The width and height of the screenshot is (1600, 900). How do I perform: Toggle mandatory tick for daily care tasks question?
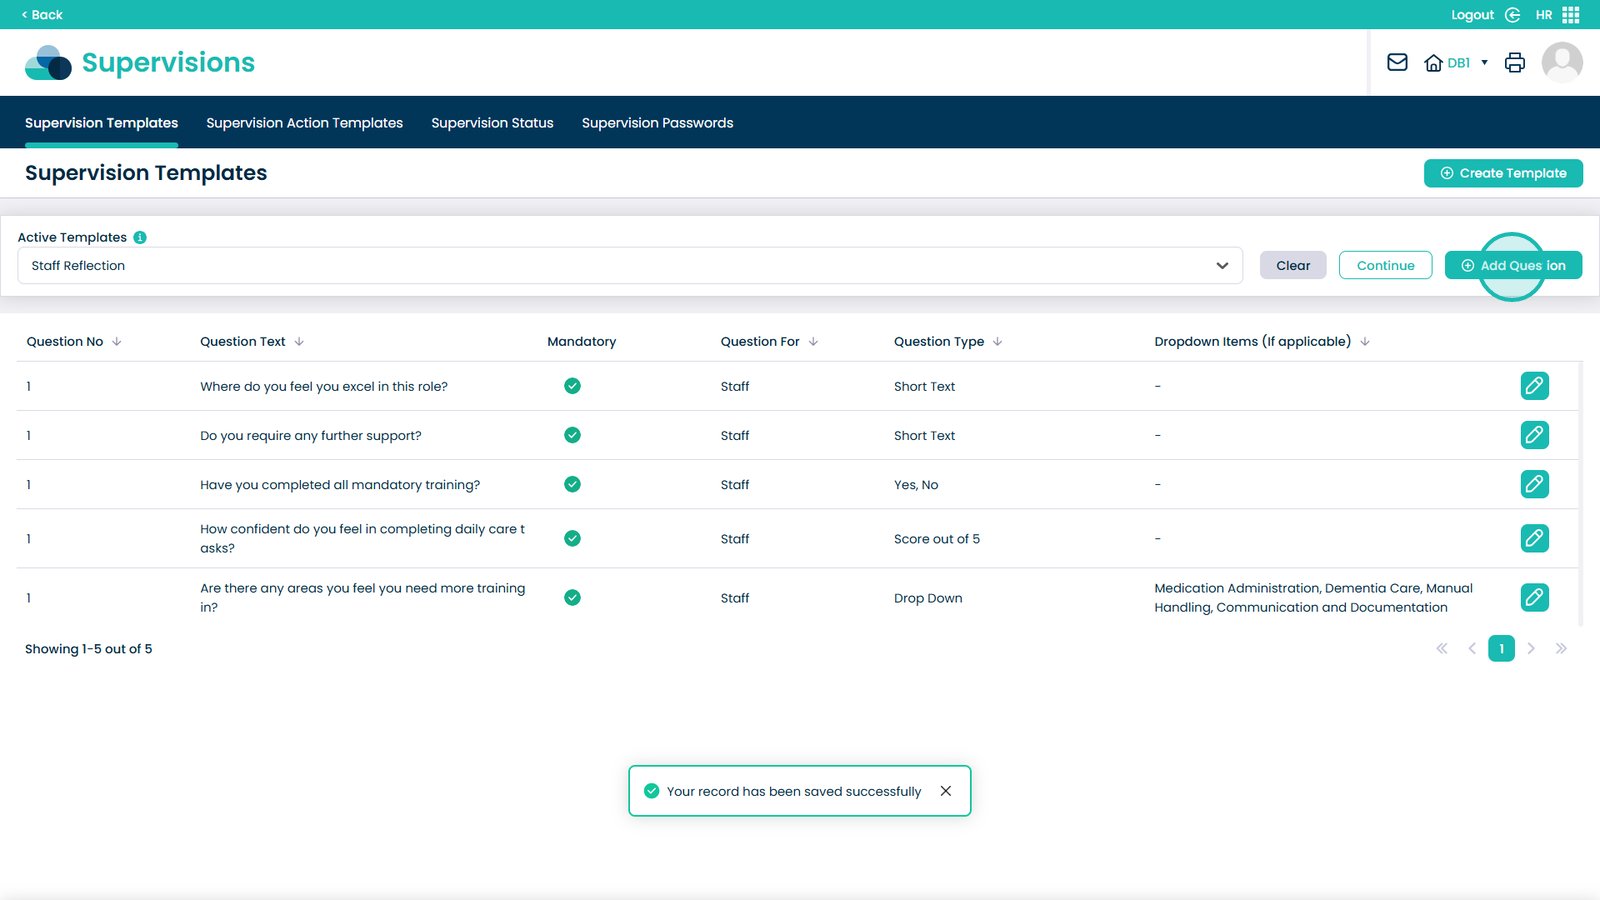(572, 538)
